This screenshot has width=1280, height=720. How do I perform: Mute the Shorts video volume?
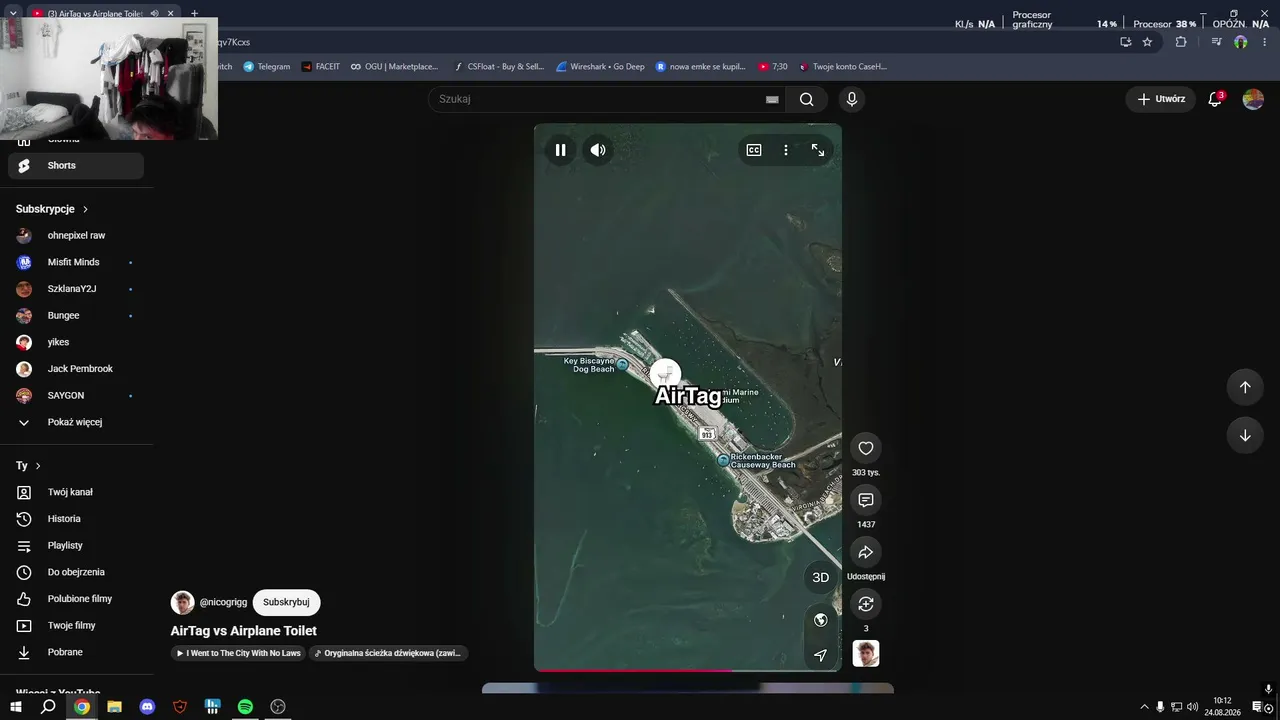tap(598, 150)
